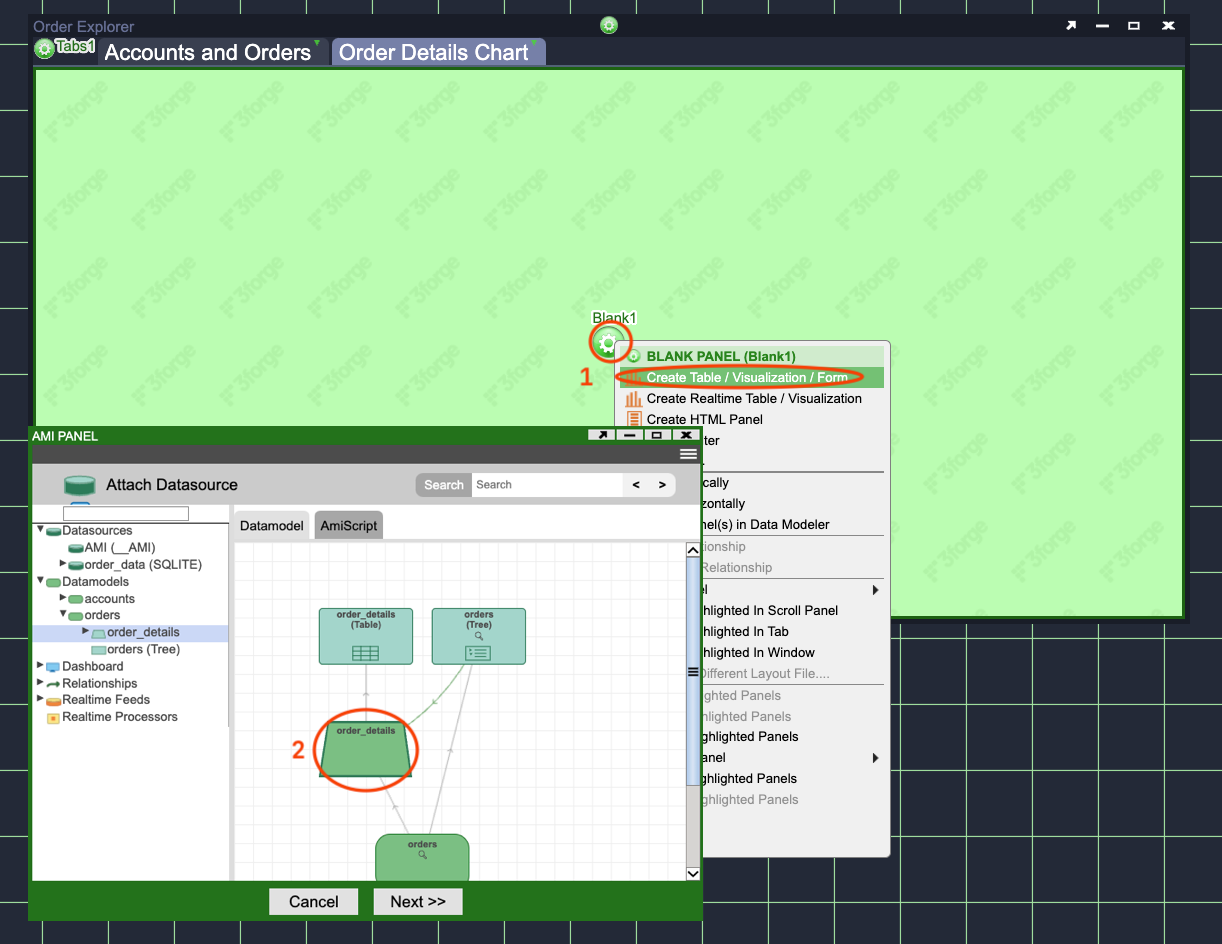This screenshot has height=944, width=1222.
Task: Collapse the Datasources tree node
Action: point(41,530)
